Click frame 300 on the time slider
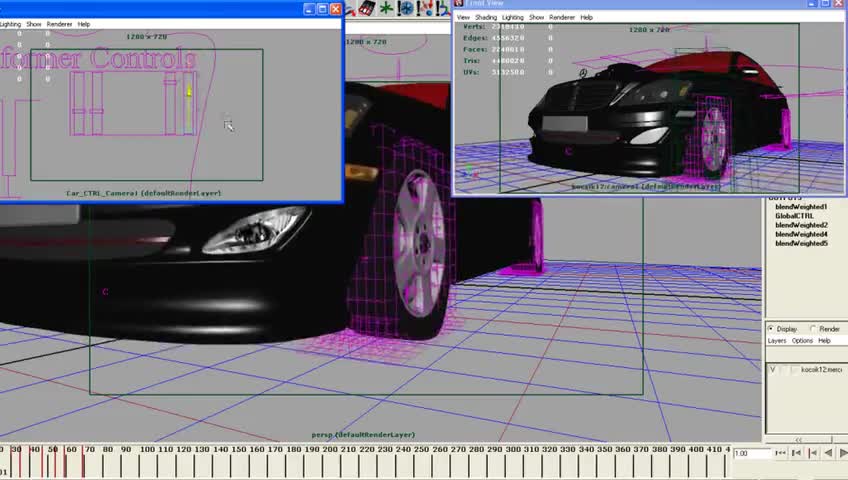This screenshot has height=480, width=848. tap(513, 450)
